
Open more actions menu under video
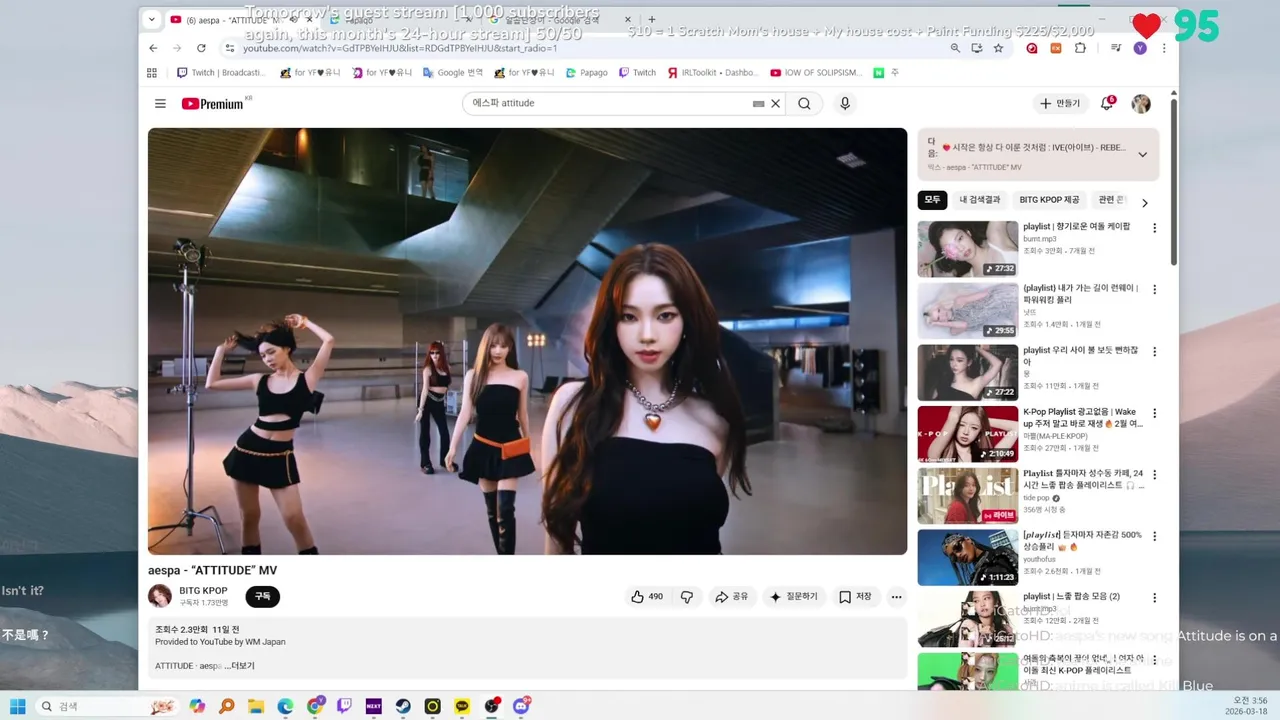pyautogui.click(x=896, y=597)
